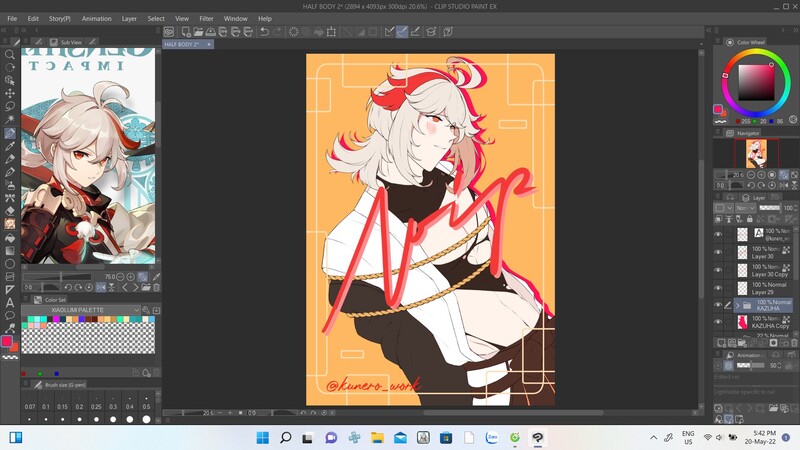This screenshot has height=450, width=800.
Task: Hide the KAZUHA folder layer
Action: pyautogui.click(x=718, y=305)
